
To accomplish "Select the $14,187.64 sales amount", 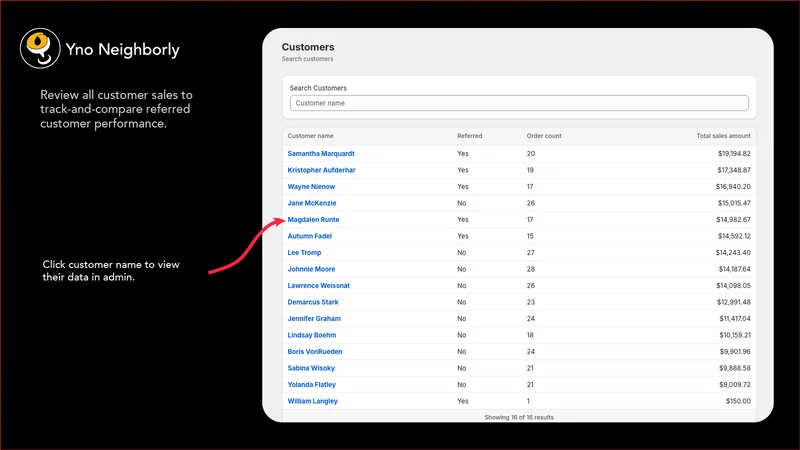I will click(734, 269).
